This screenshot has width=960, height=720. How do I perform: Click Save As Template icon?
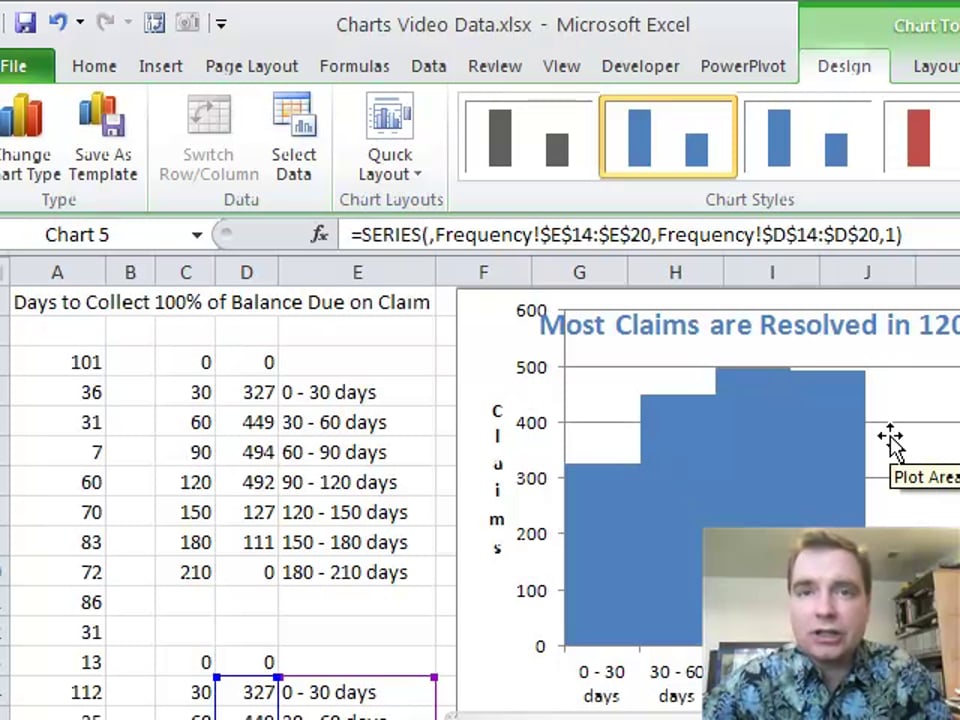pyautogui.click(x=103, y=137)
